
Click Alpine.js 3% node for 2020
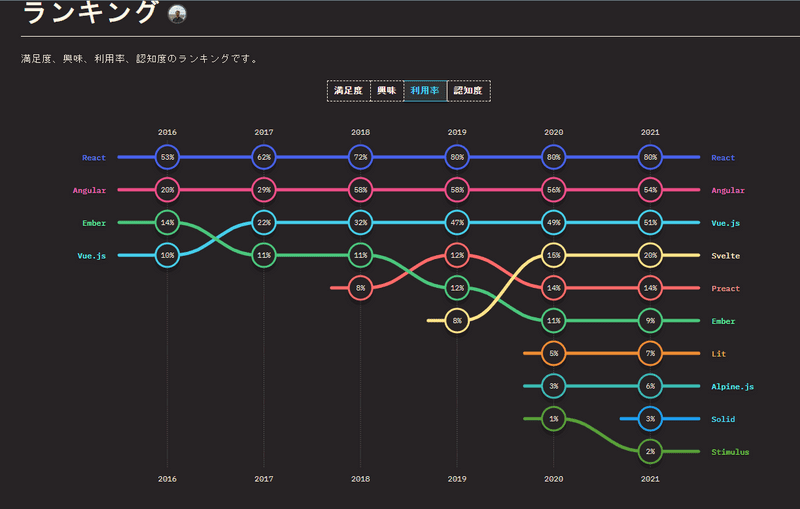554,386
